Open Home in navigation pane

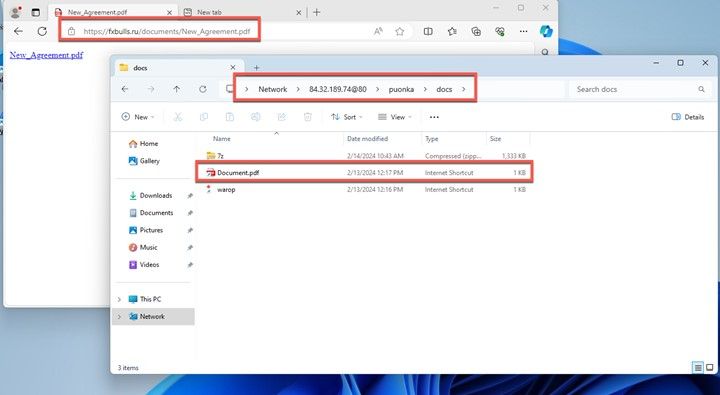[143, 144]
